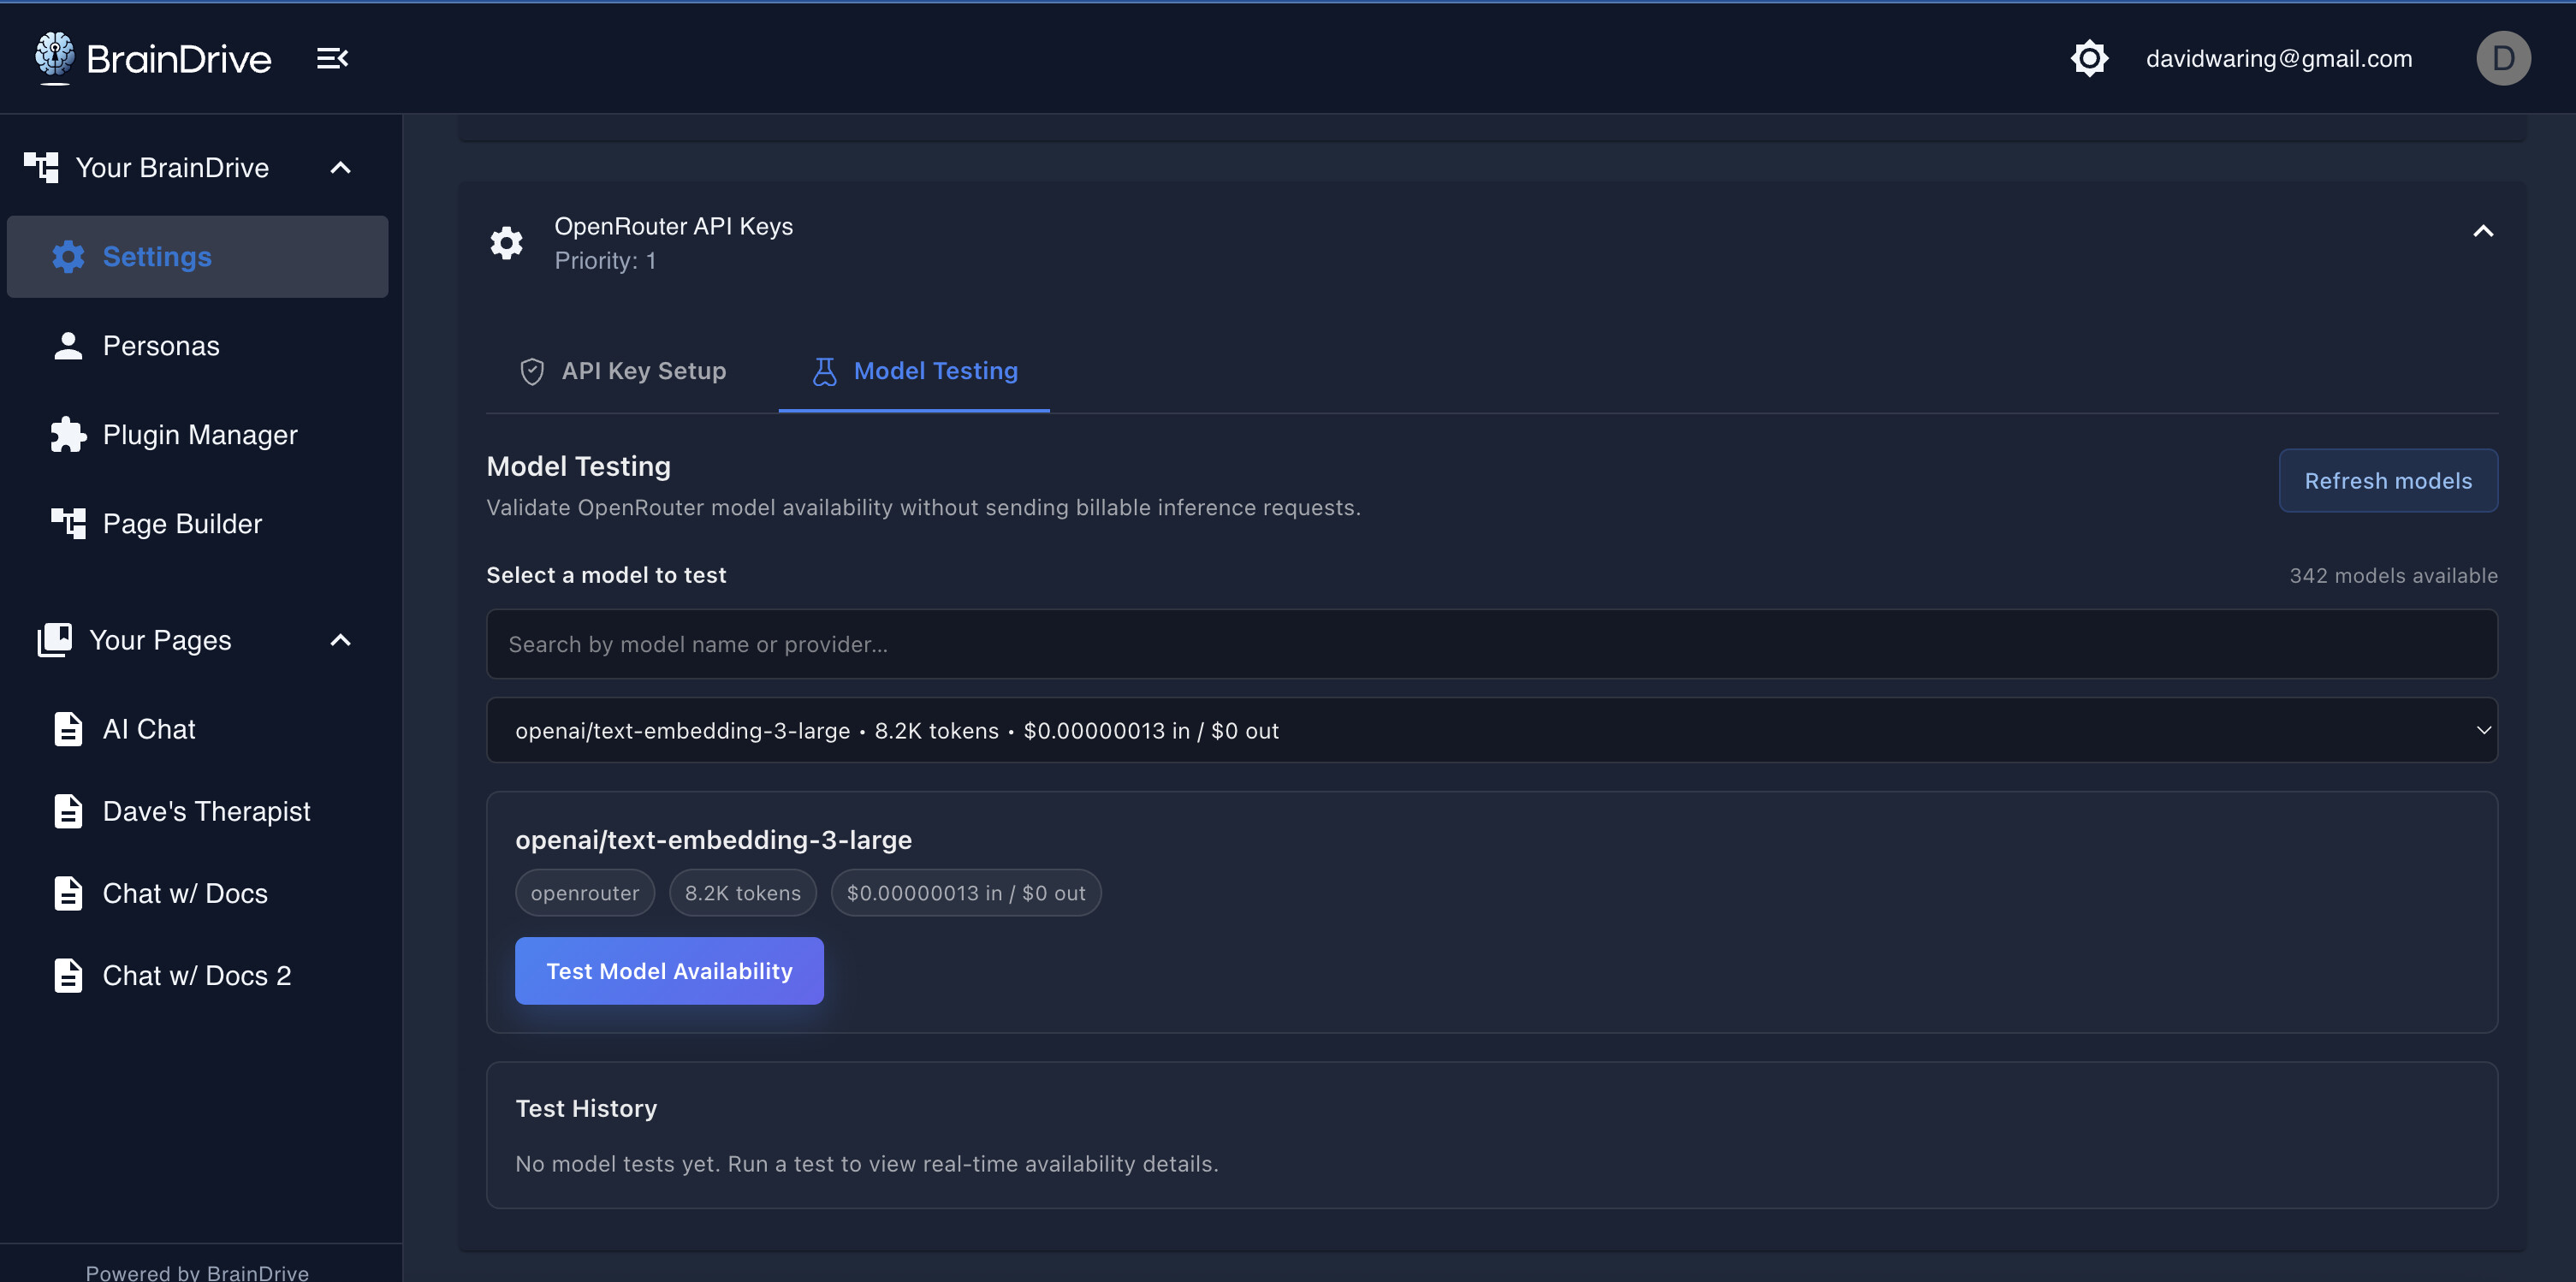Screen dimensions: 2576x1282
Task: Collapse the Your BrainDrive section
Action: click(340, 168)
